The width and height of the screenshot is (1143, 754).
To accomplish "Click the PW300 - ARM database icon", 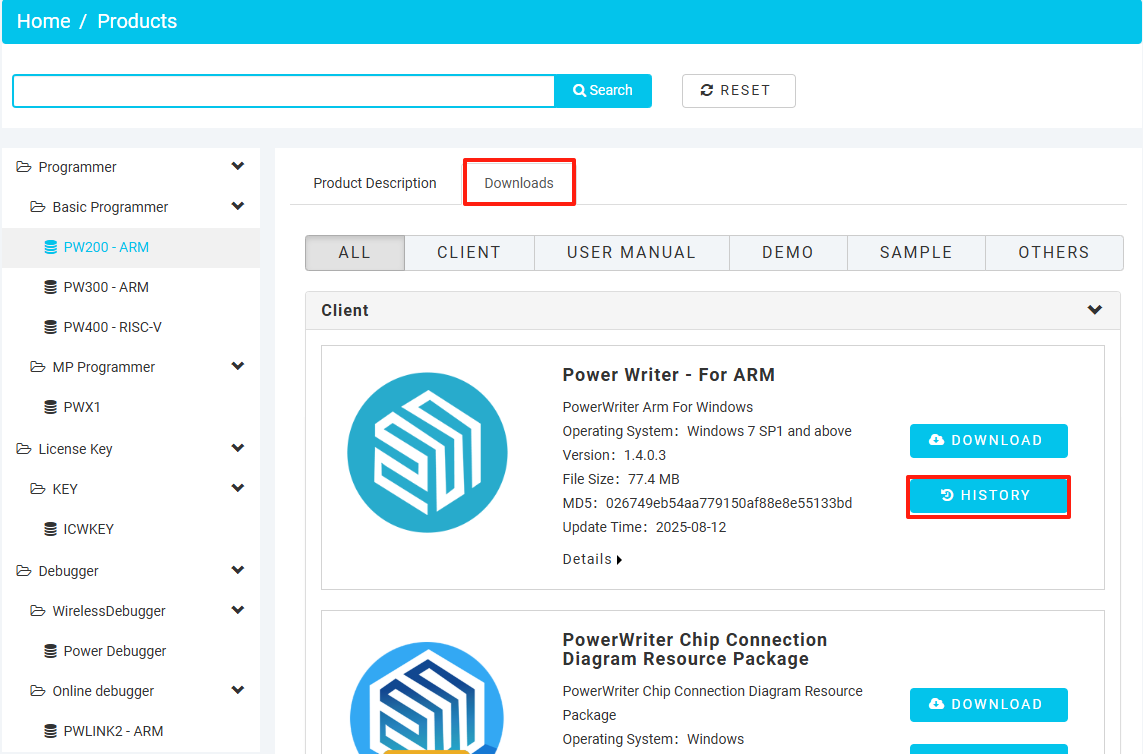I will [x=50, y=287].
